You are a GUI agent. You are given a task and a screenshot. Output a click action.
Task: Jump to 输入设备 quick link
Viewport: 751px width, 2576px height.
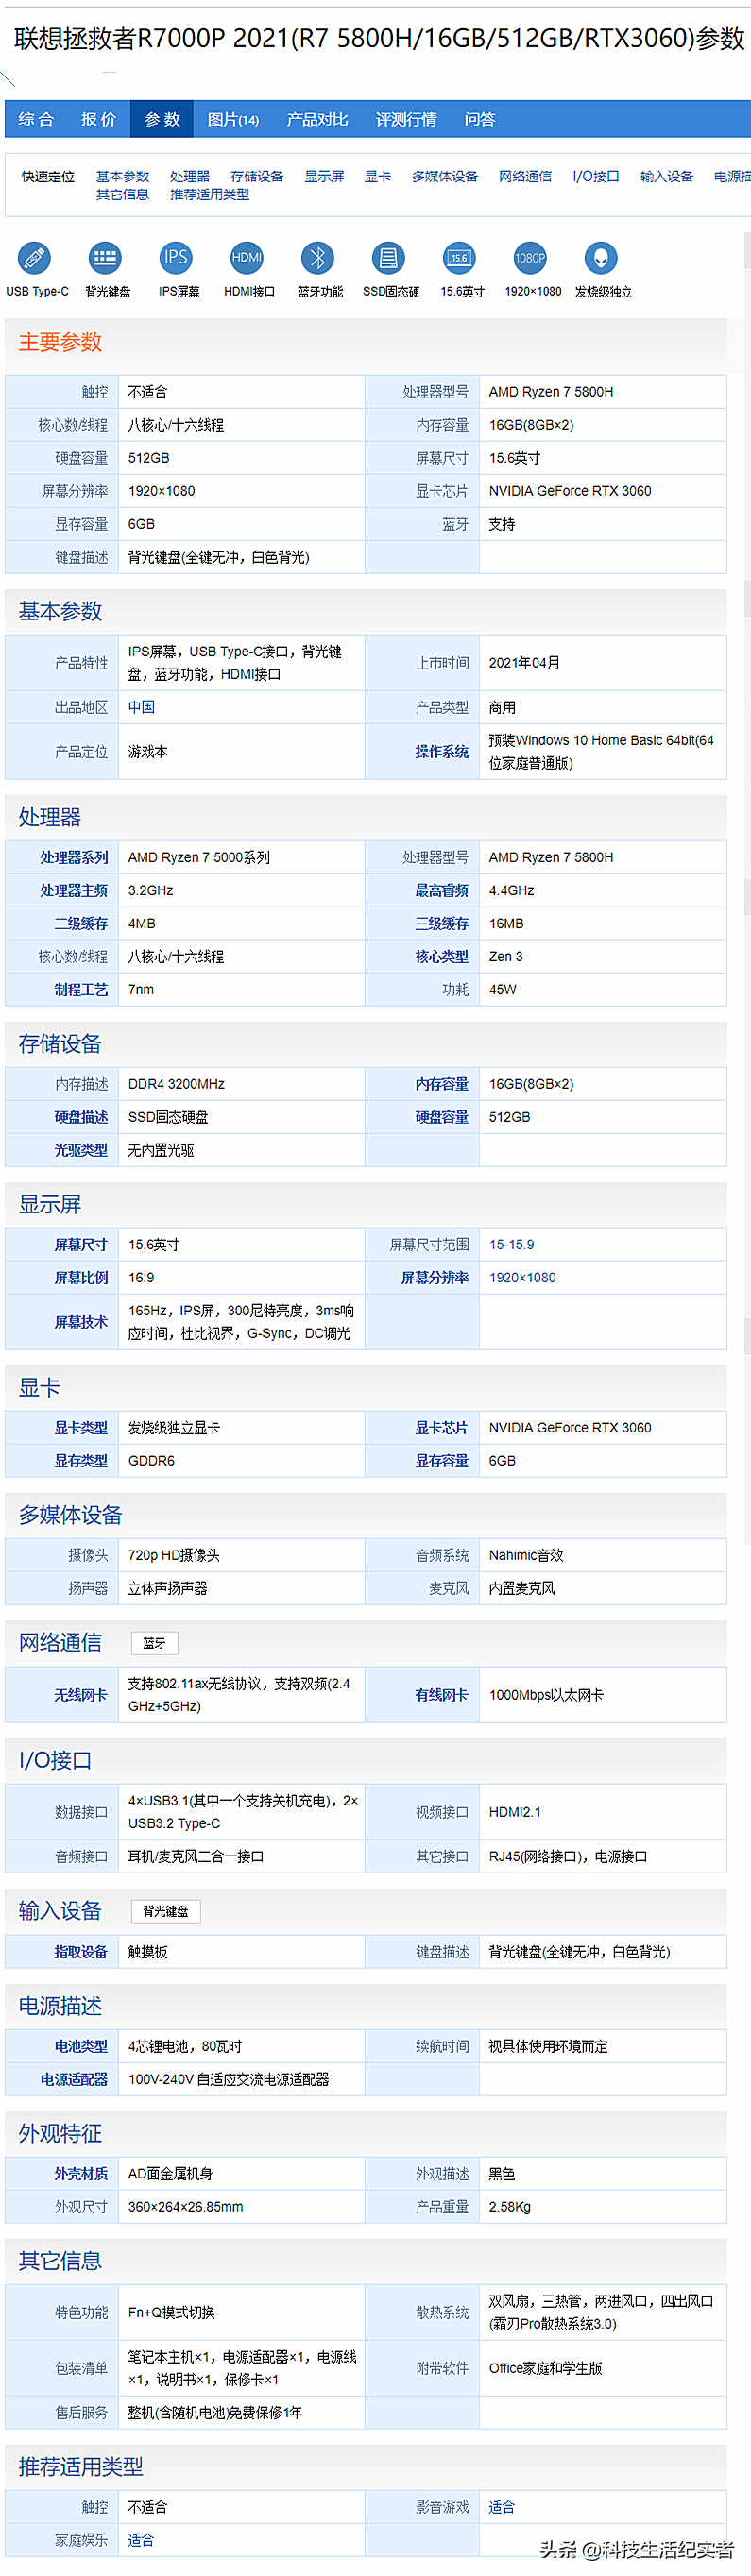coord(667,176)
